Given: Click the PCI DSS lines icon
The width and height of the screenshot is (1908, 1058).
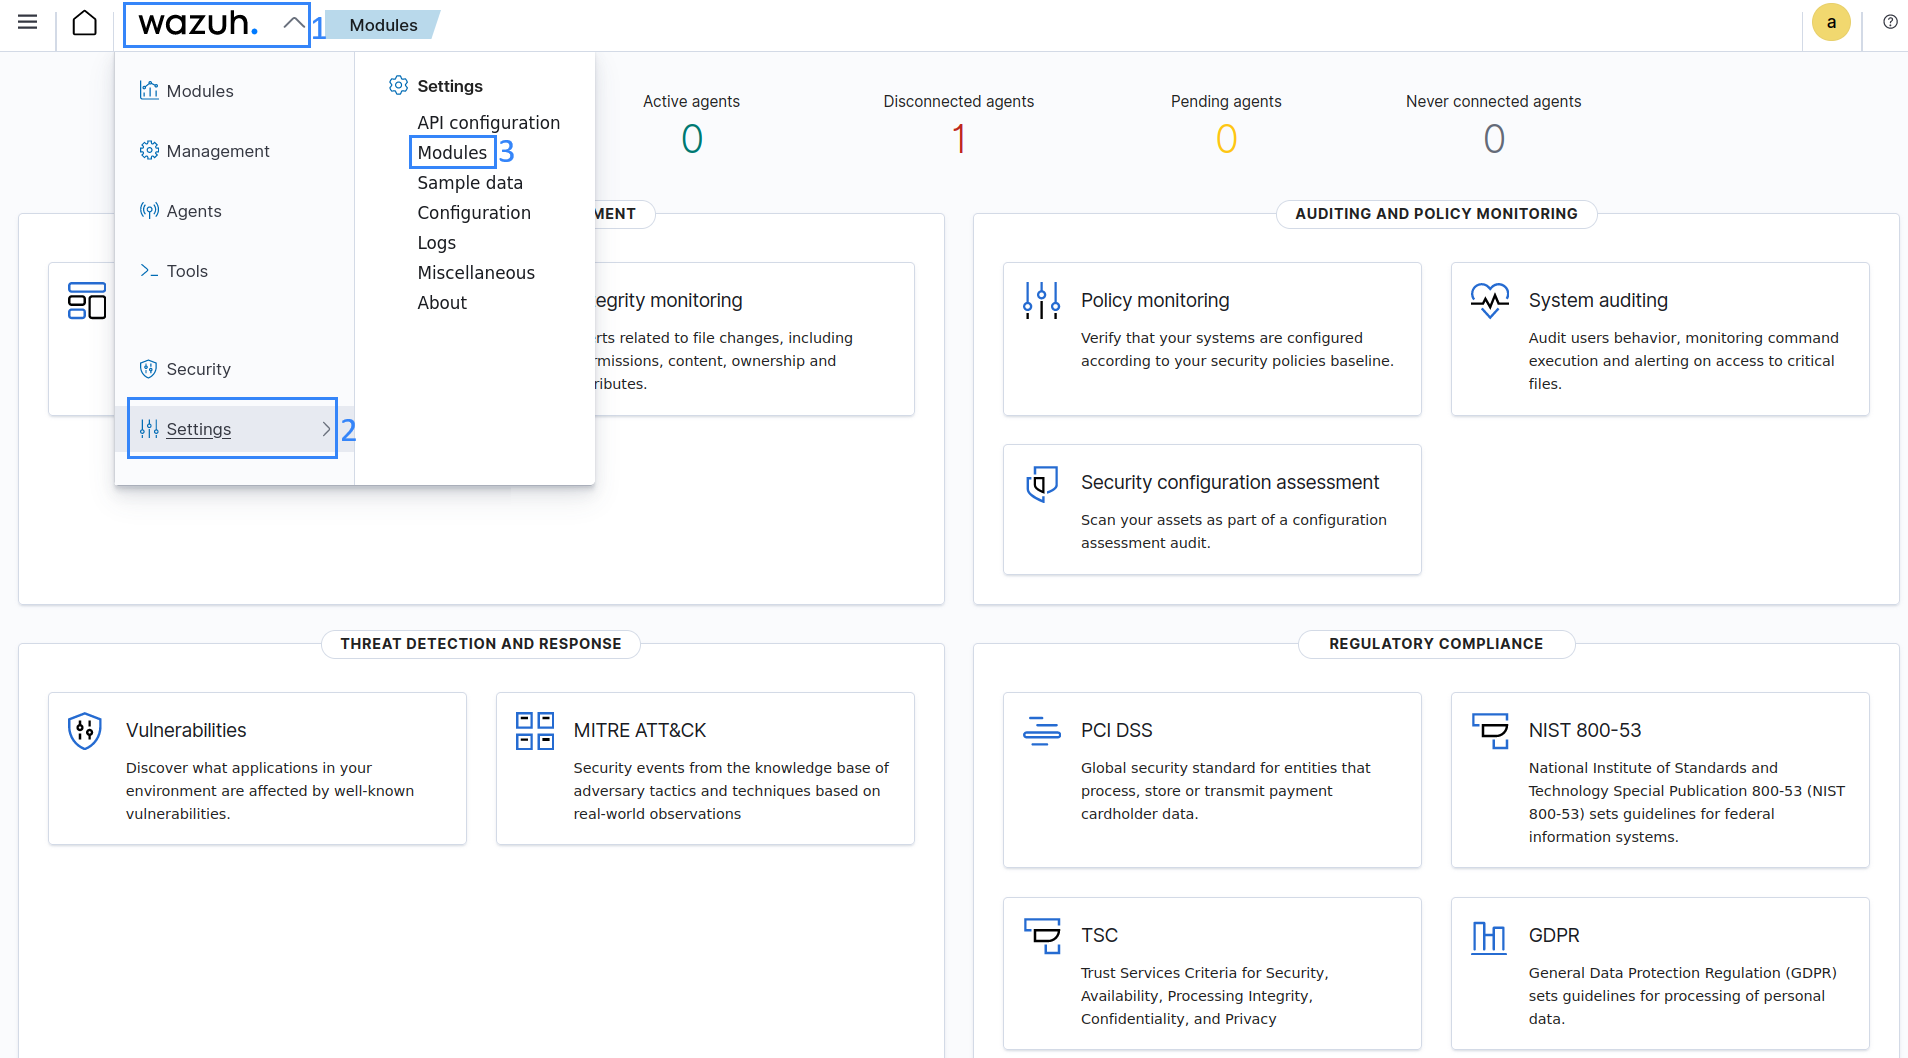Looking at the screenshot, I should click(x=1041, y=731).
